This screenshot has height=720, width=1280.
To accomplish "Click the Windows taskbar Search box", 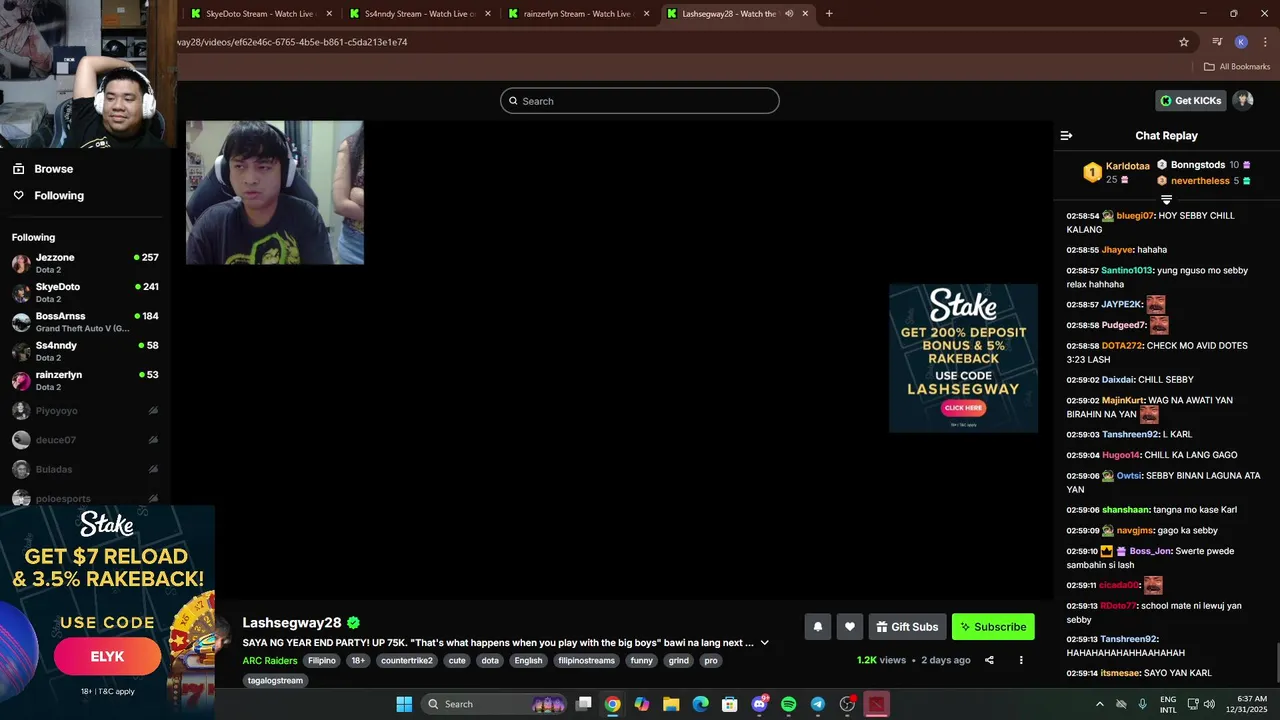I will tap(495, 704).
